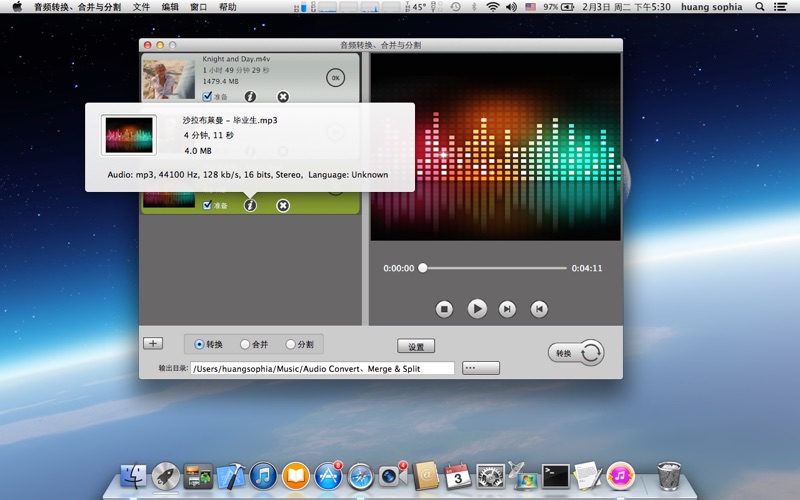Browse output folder with the ... button

tap(481, 368)
